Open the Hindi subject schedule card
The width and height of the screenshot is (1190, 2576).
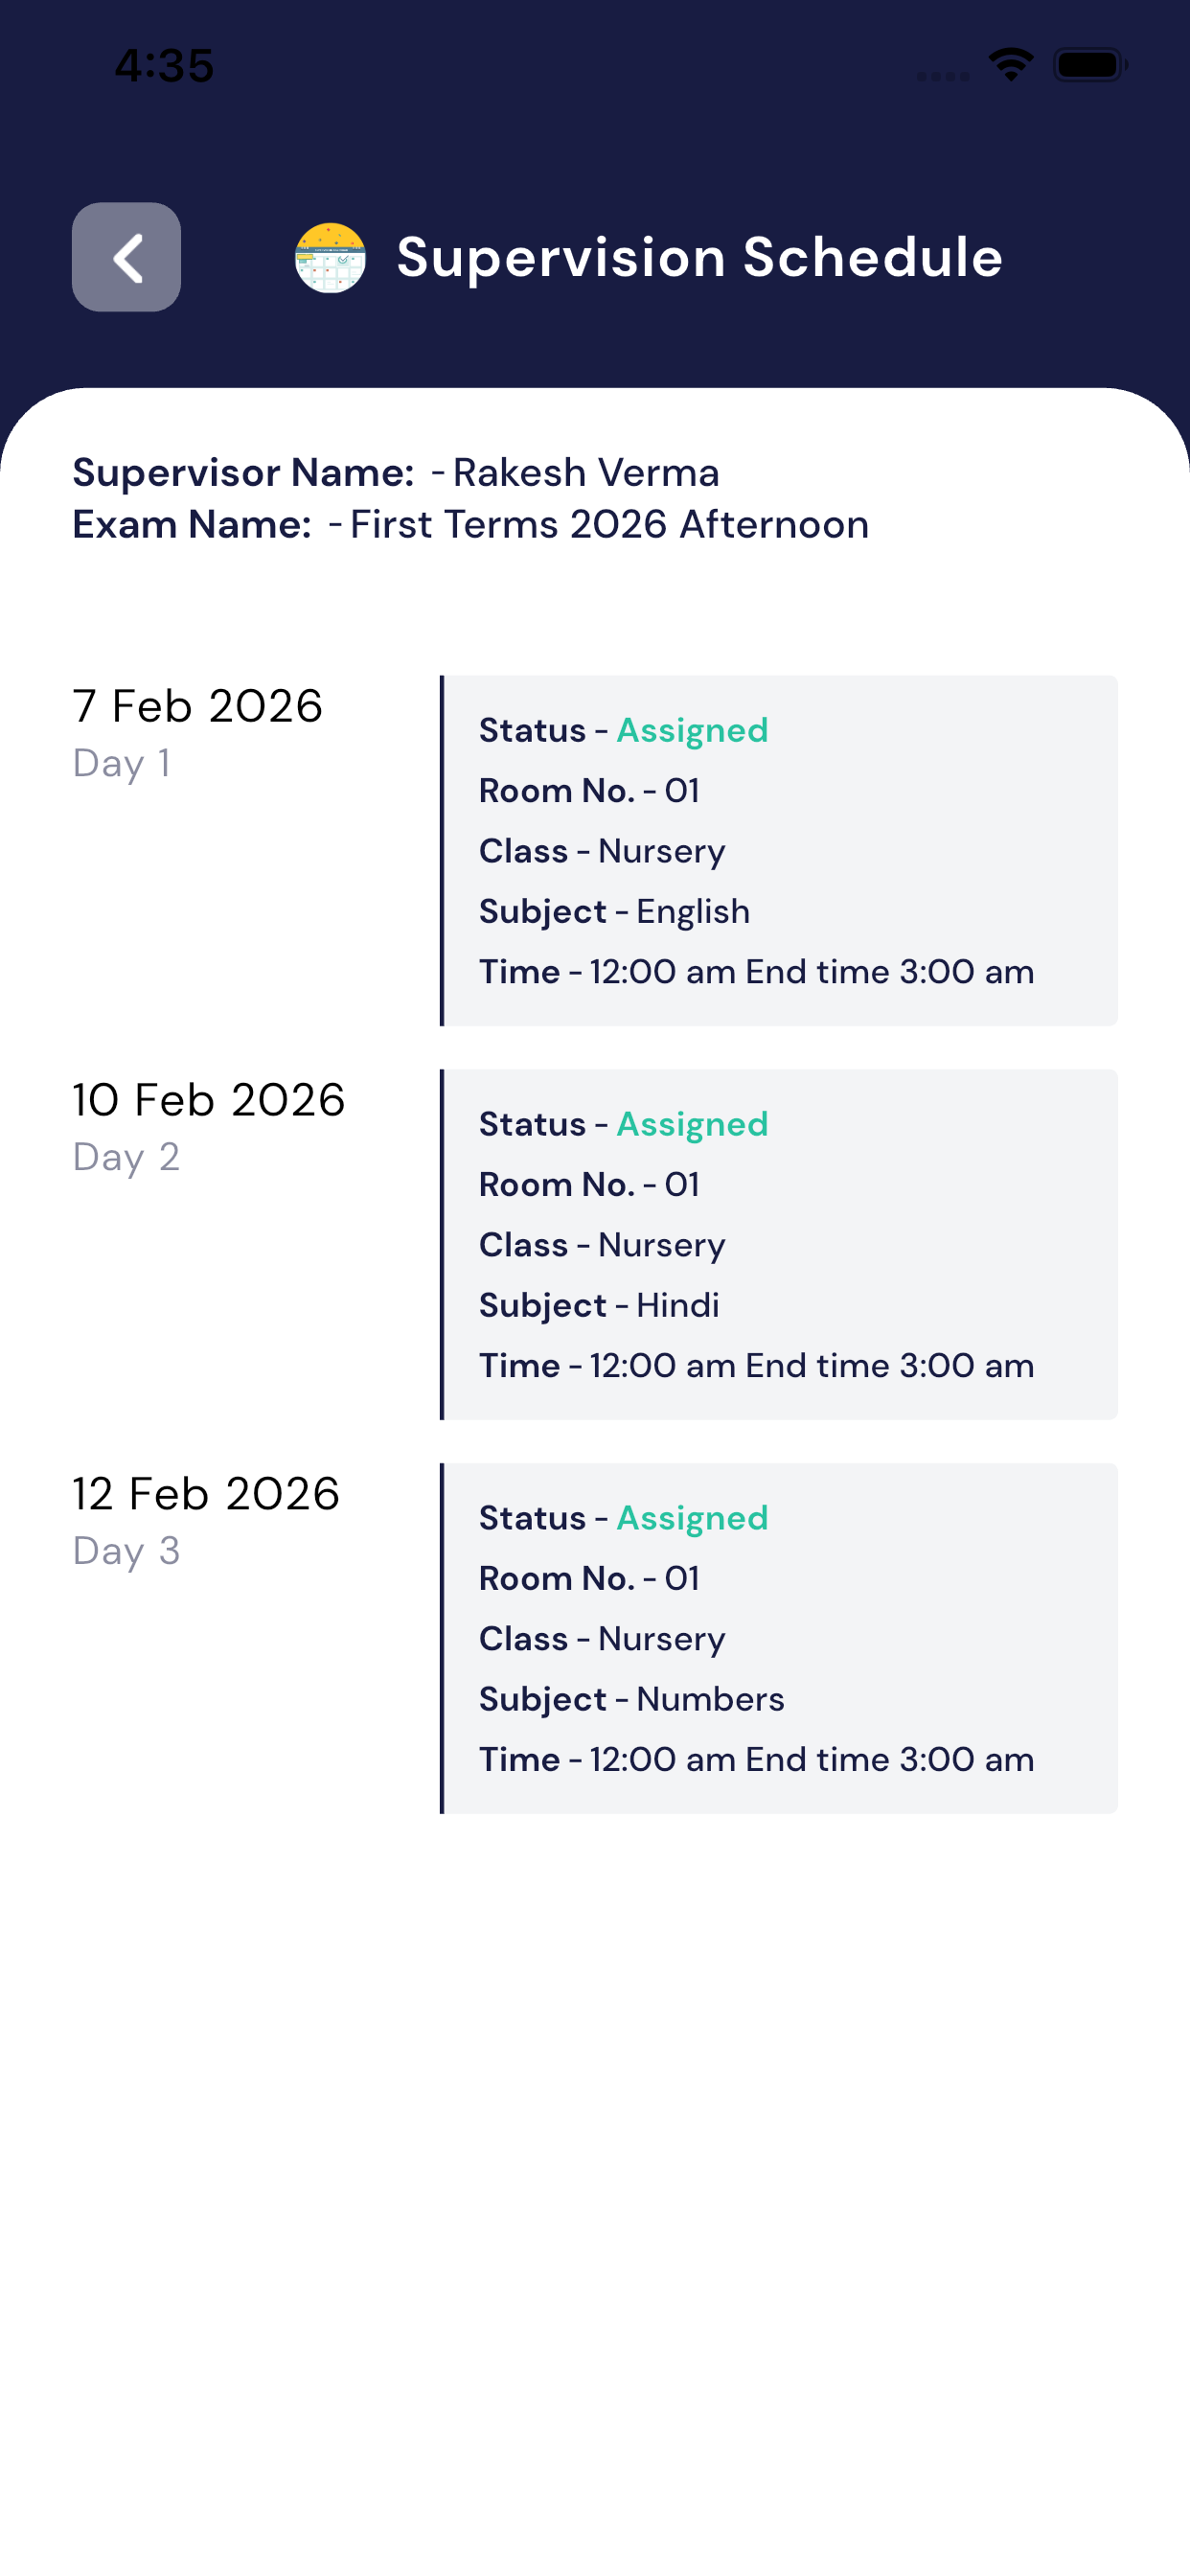point(779,1245)
